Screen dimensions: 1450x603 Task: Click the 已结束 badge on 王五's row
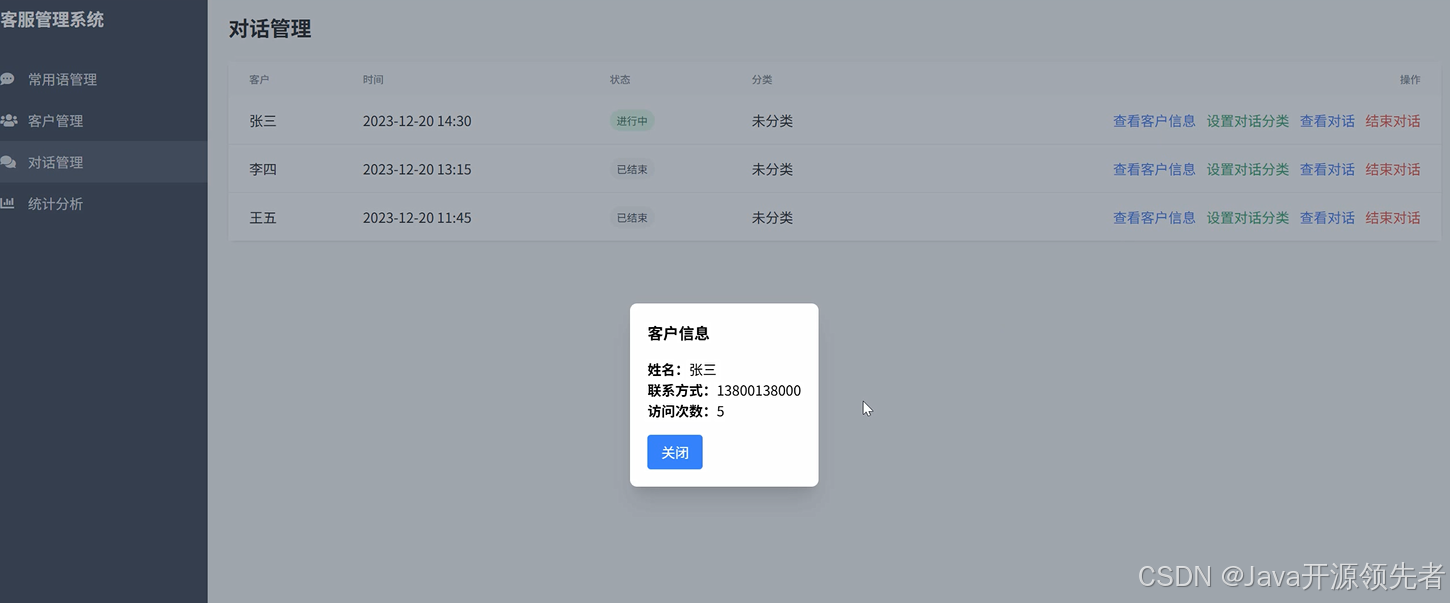point(631,217)
